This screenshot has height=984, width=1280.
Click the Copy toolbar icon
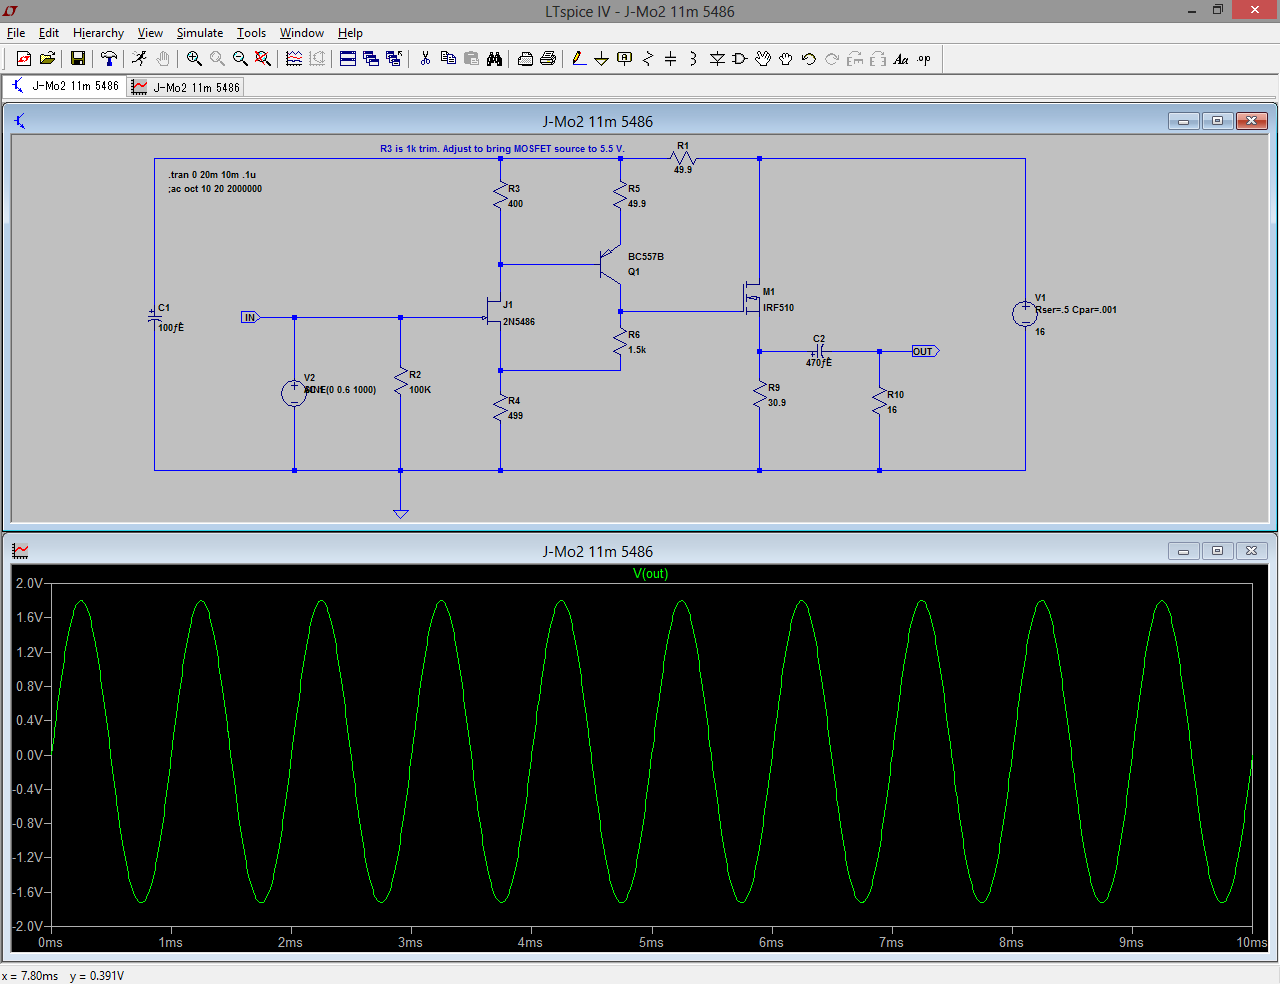pos(448,59)
